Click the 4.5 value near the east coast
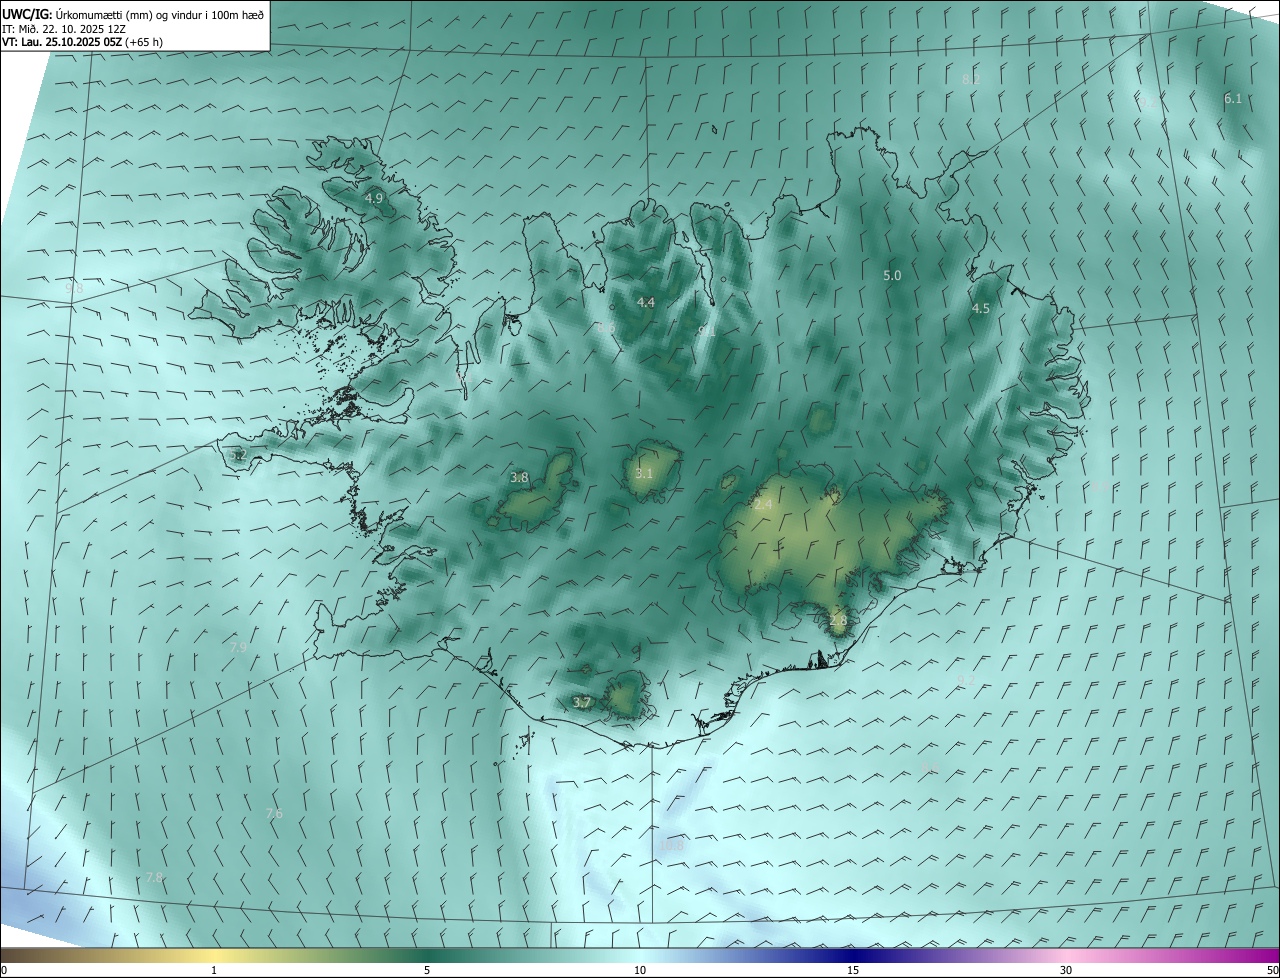This screenshot has height=978, width=1280. pos(980,309)
